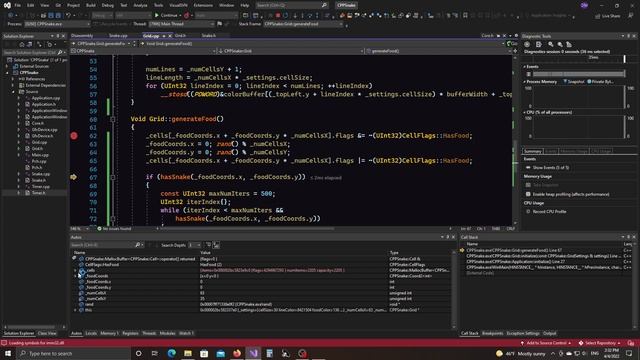This screenshot has height=360, width=640.
Task: Collapse the CPPSnake project node
Action: pyautogui.click(x=7, y=73)
